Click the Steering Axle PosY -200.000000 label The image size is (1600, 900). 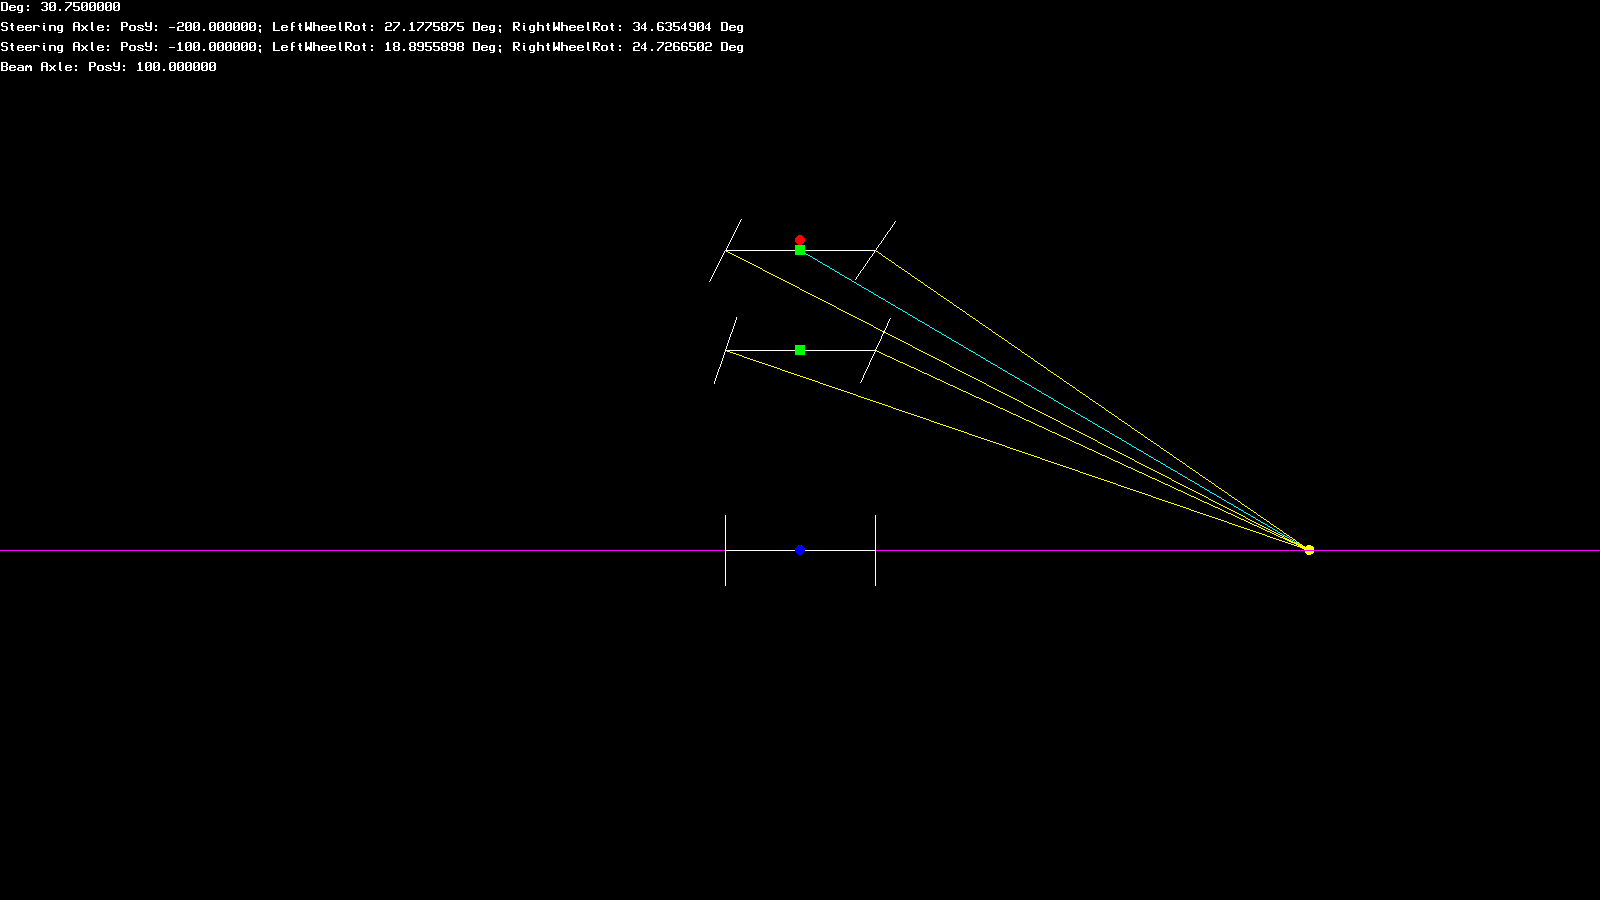pos(128,27)
